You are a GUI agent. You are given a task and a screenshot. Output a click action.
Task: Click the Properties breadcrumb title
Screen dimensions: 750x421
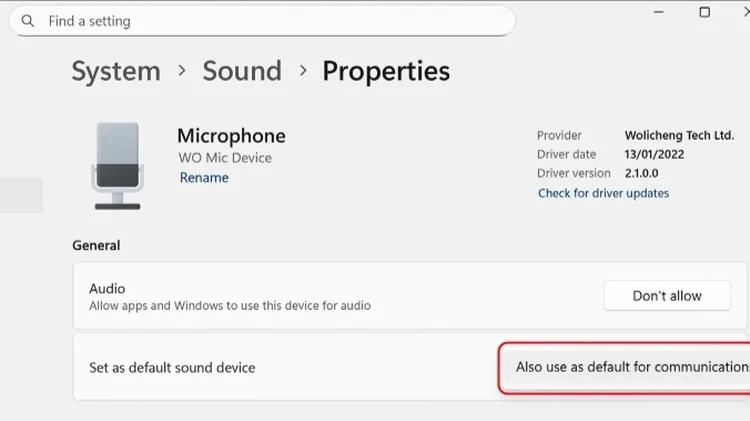pyautogui.click(x=386, y=71)
